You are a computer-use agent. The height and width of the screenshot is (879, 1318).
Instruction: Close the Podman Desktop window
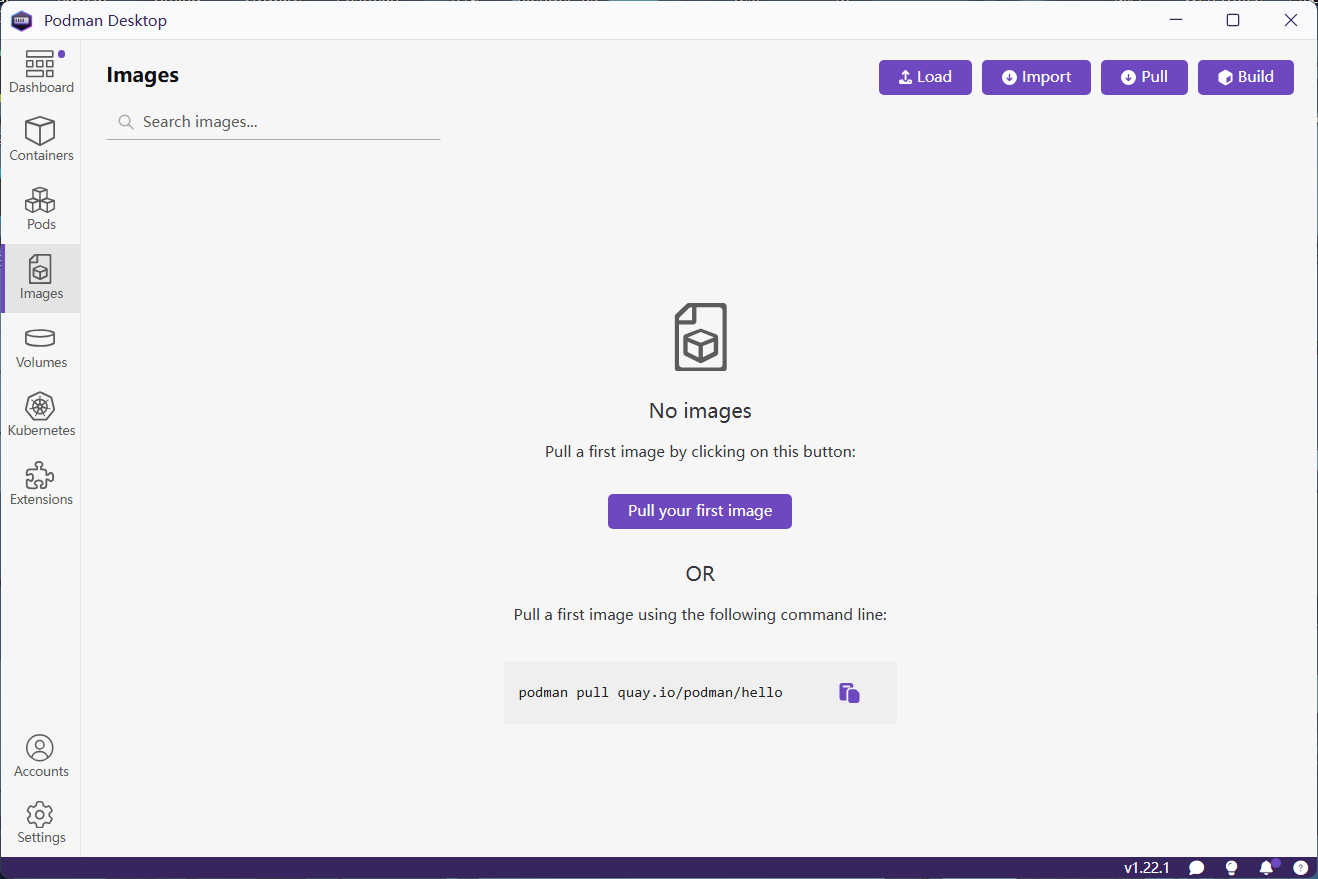[1290, 20]
